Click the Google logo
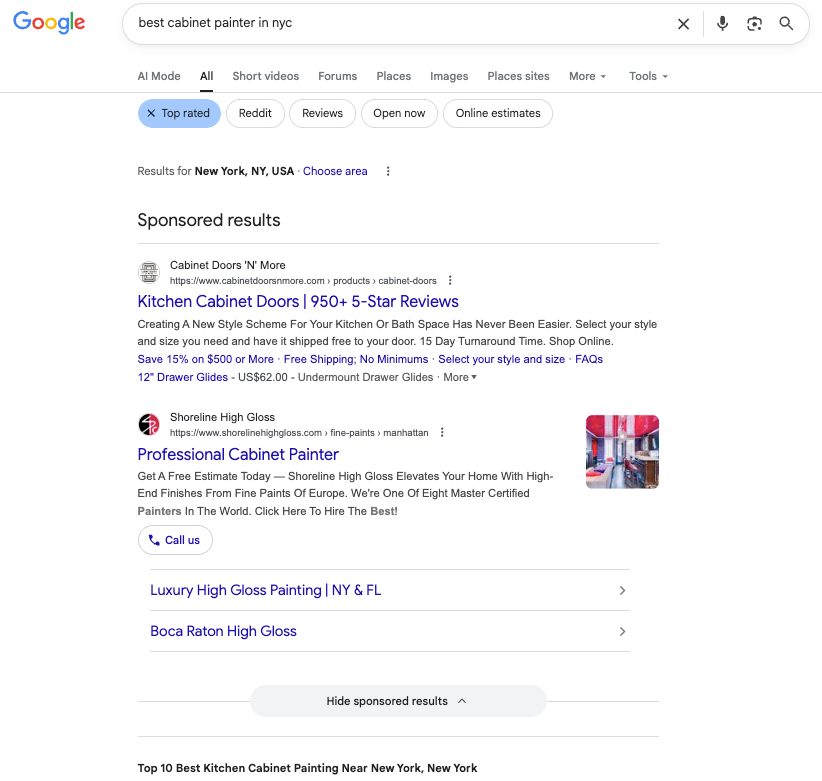The image size is (822, 781). coord(48,24)
